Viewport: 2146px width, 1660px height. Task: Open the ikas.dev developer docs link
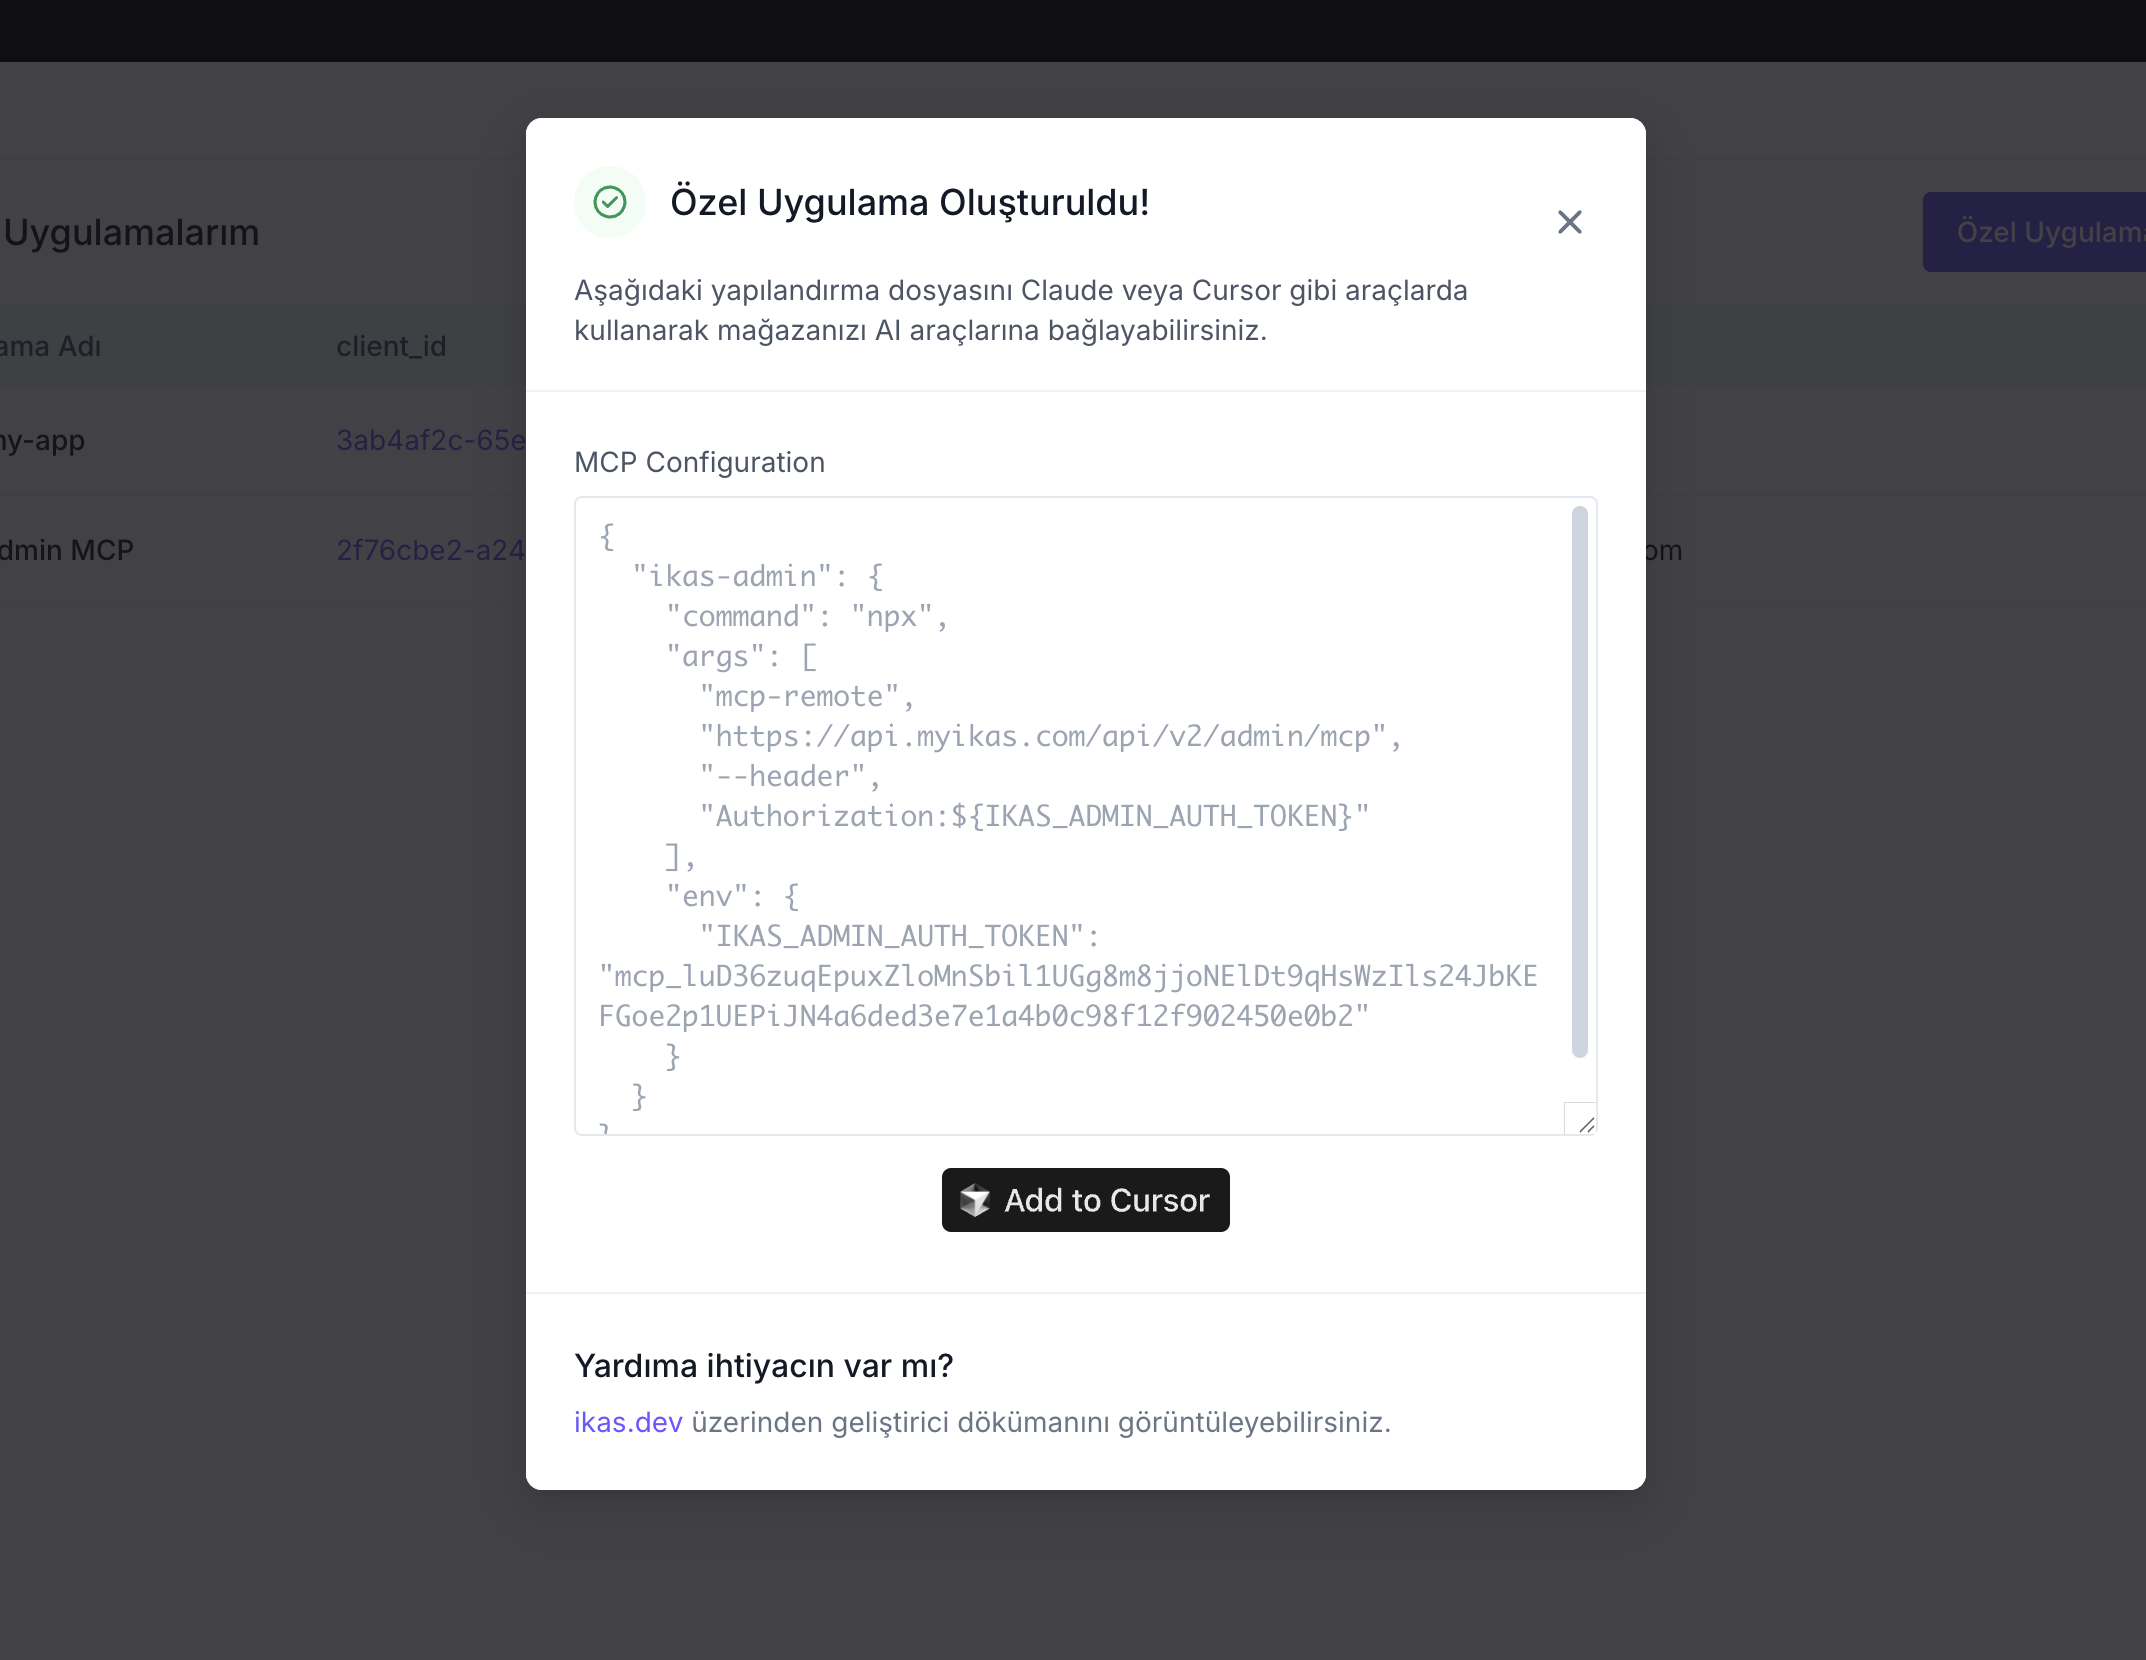(x=628, y=1422)
